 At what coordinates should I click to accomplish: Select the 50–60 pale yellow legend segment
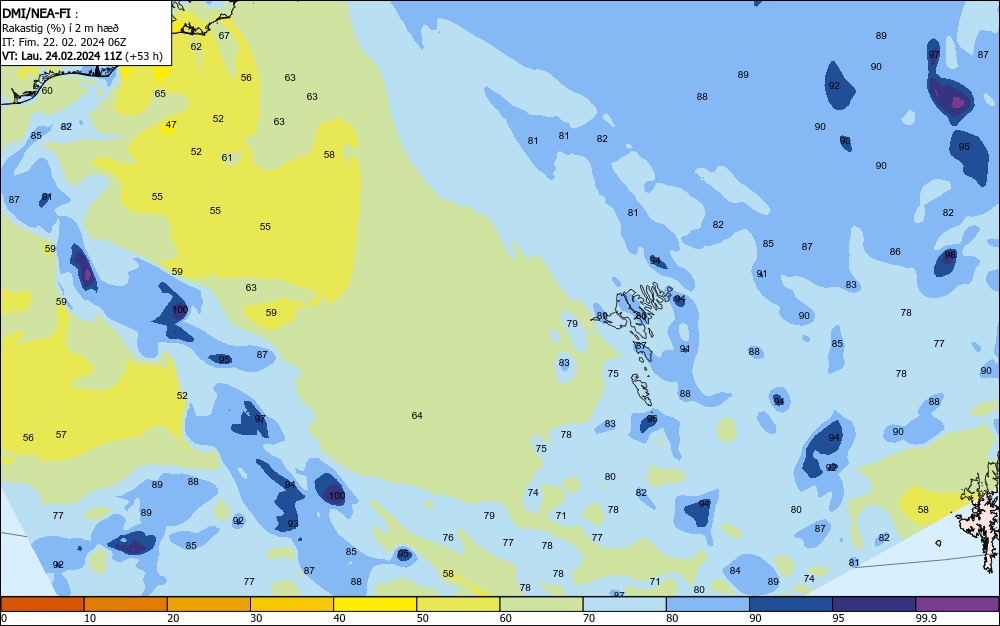pos(458,604)
